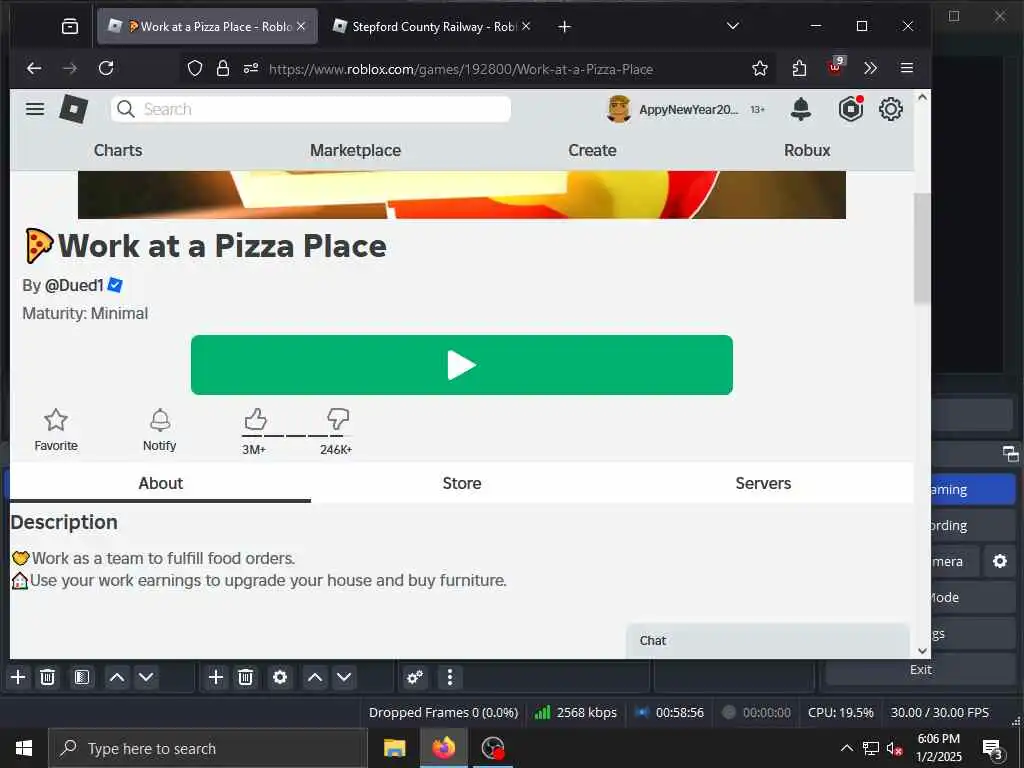Switch to the Store tab

click(x=462, y=483)
